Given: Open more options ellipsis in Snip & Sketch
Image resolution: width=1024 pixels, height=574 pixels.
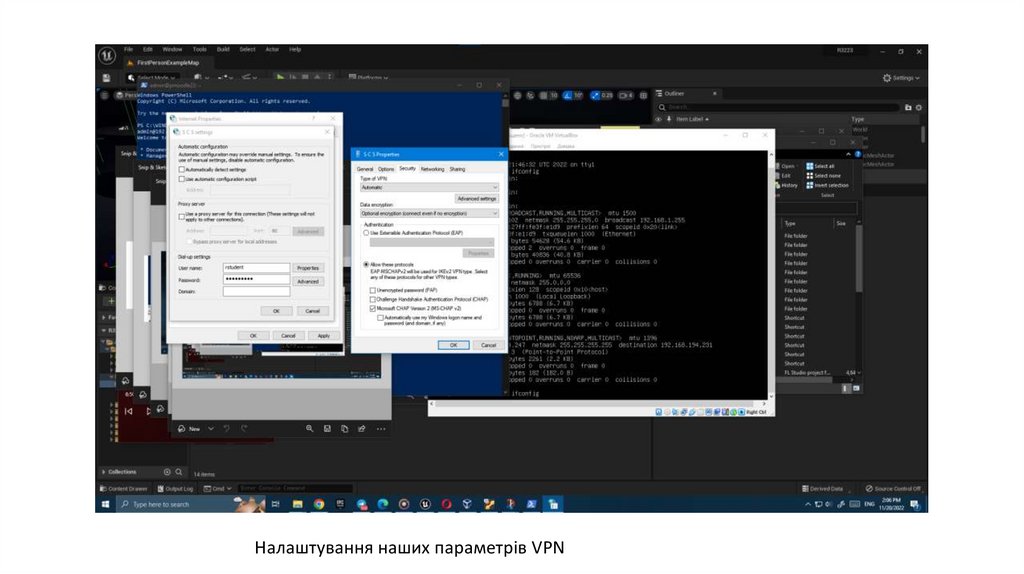Looking at the screenshot, I should click(381, 429).
